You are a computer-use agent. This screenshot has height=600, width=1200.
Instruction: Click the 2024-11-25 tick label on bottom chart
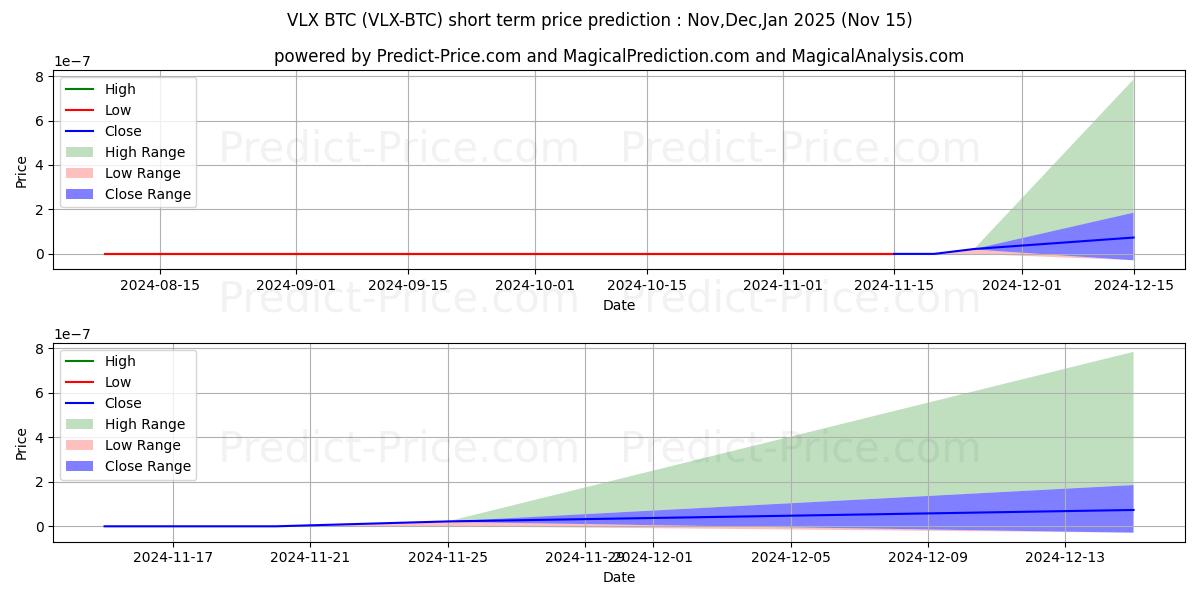(448, 557)
